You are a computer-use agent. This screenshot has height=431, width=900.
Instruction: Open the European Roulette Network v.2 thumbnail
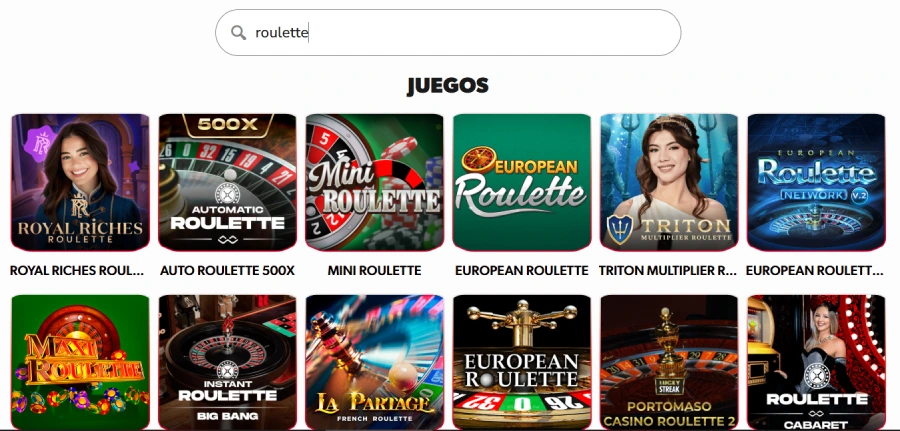coord(816,183)
